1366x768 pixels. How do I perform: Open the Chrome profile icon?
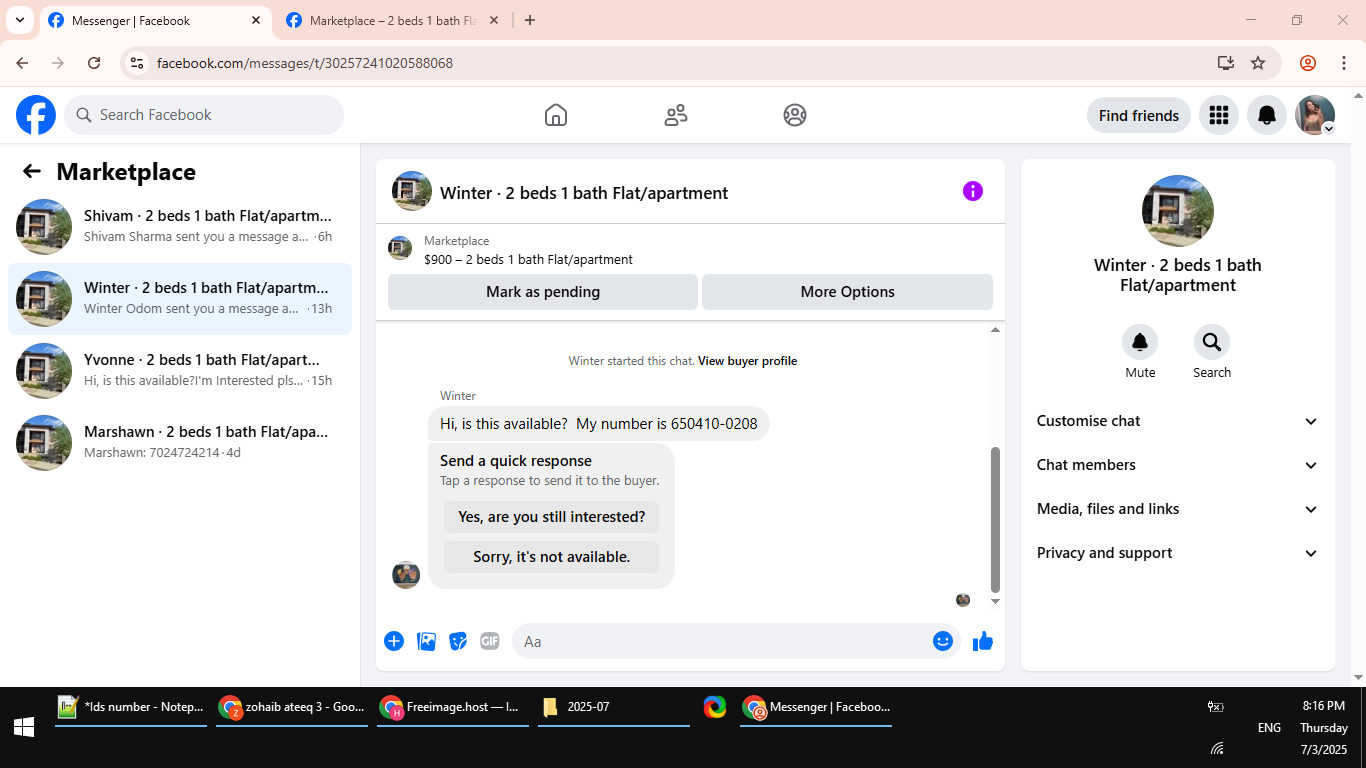(1308, 63)
